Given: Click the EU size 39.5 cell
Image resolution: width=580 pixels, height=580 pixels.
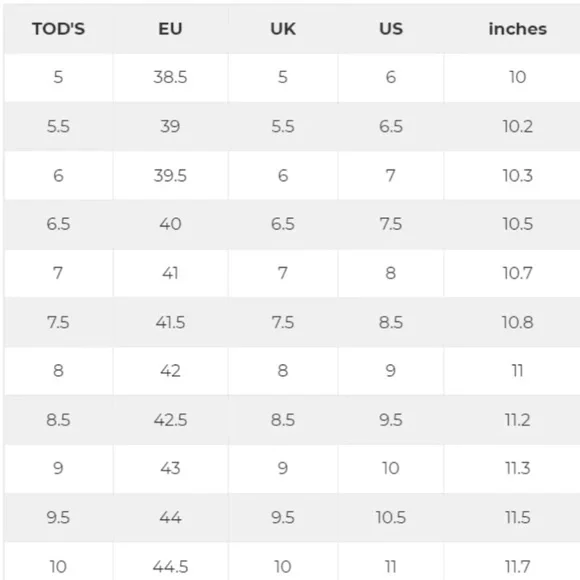Looking at the screenshot, I should pyautogui.click(x=170, y=175).
